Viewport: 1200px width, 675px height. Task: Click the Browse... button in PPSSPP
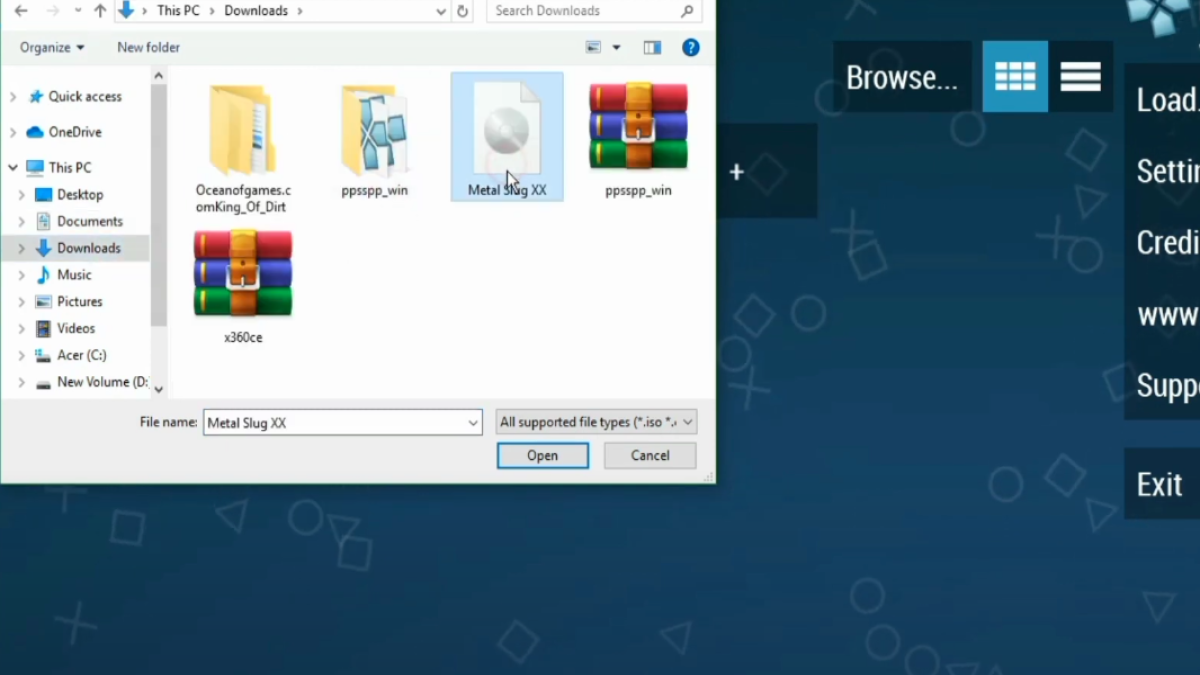pos(902,77)
